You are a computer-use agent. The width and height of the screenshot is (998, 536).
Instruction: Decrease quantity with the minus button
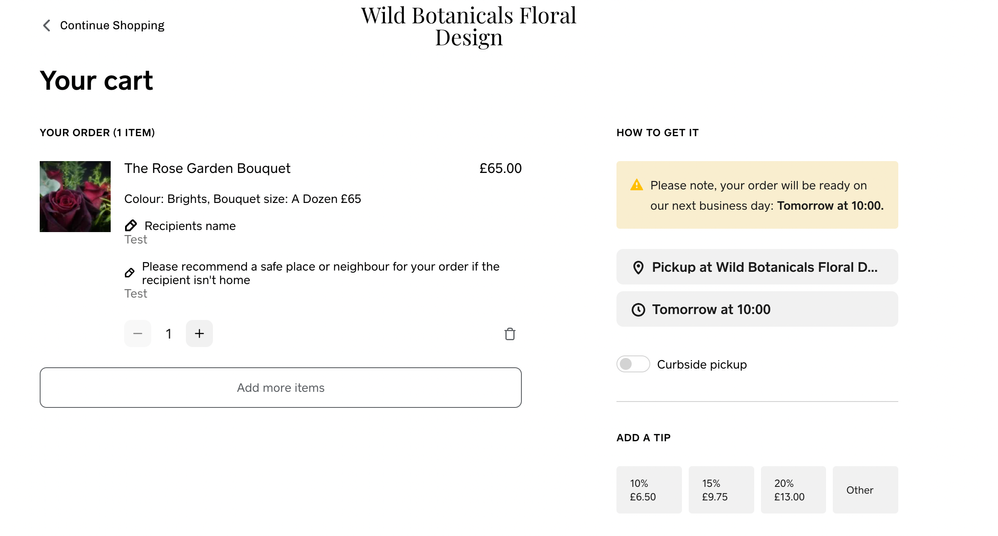click(x=138, y=334)
